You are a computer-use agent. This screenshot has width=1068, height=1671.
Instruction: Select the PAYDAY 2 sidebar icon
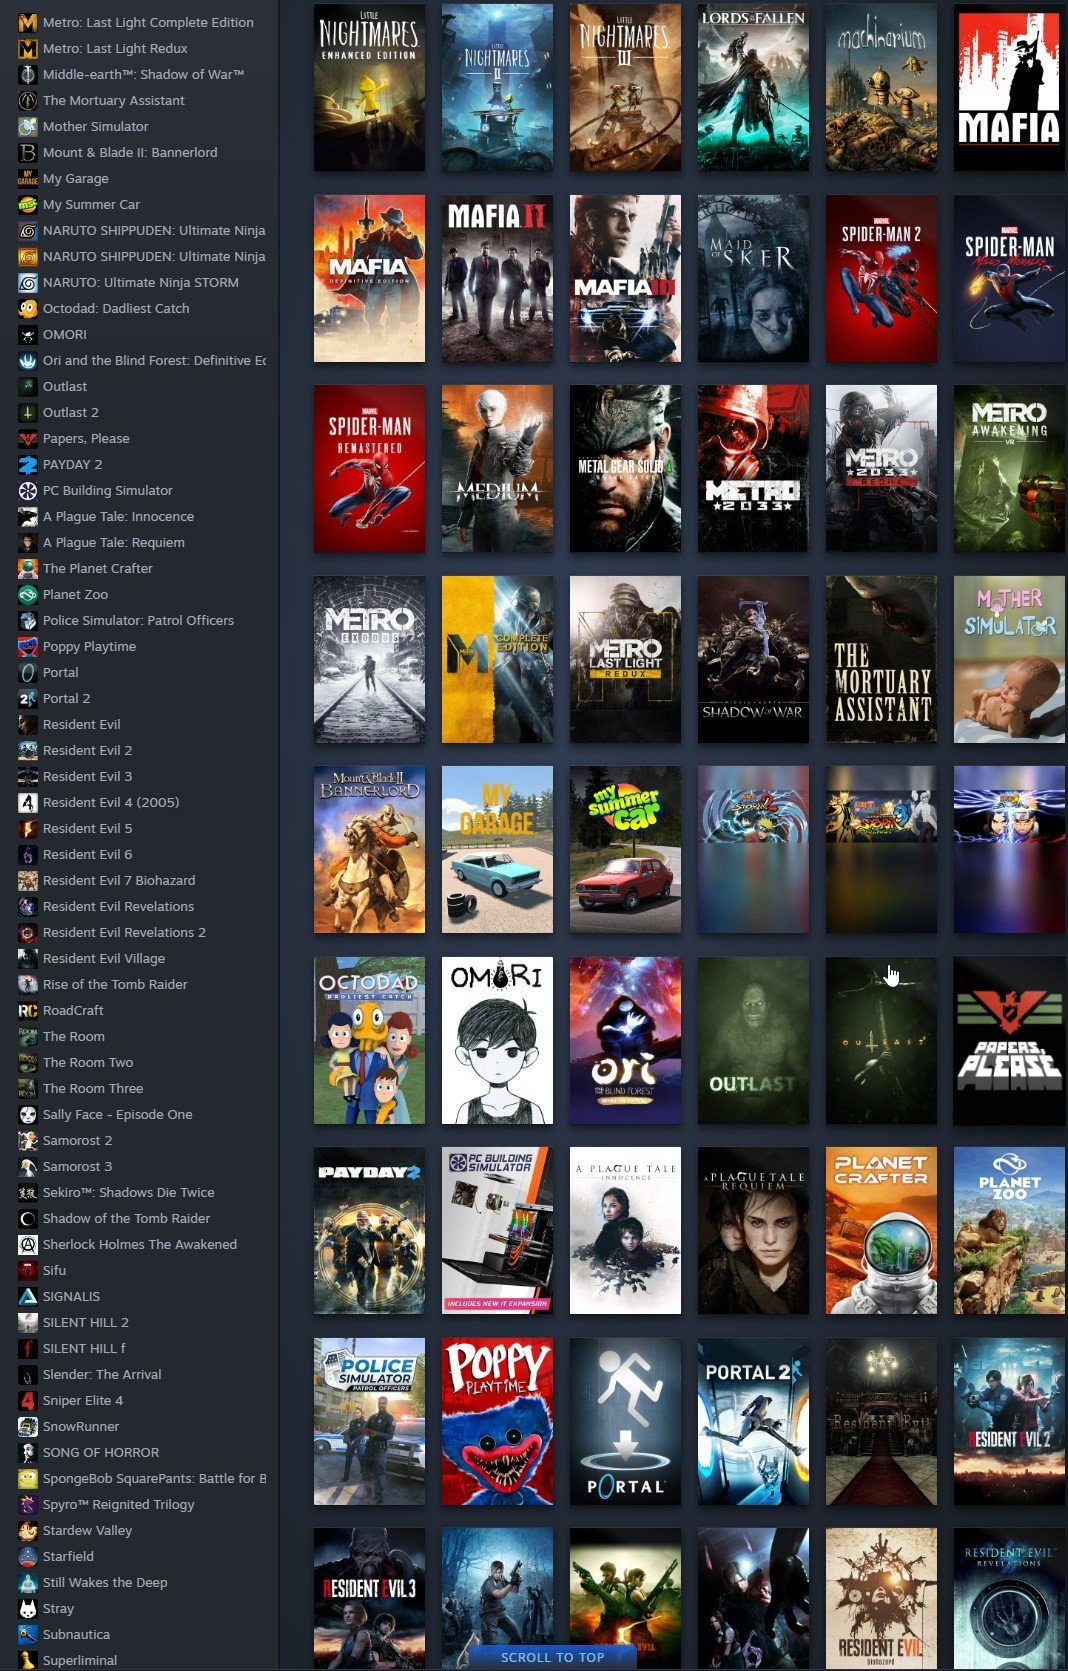pos(28,464)
